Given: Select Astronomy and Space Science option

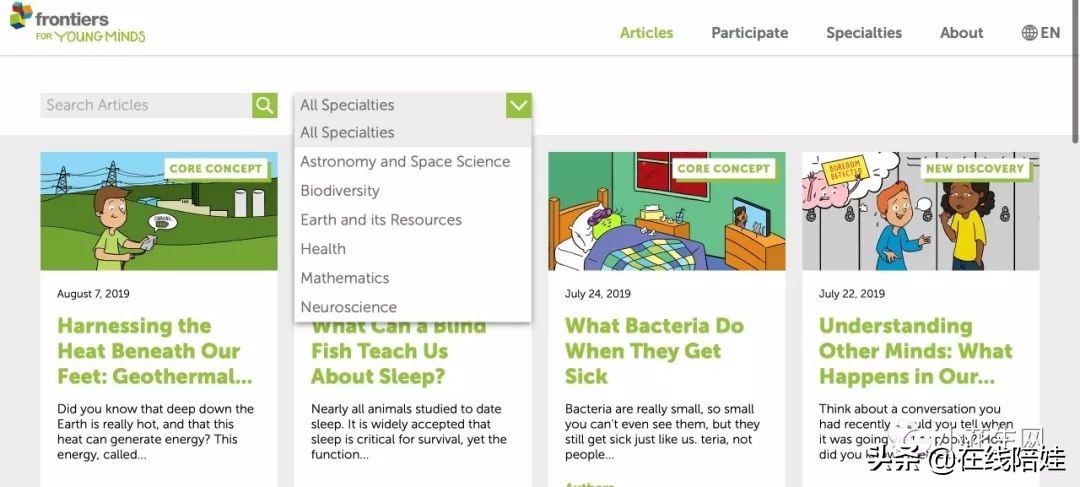Looking at the screenshot, I should [405, 162].
